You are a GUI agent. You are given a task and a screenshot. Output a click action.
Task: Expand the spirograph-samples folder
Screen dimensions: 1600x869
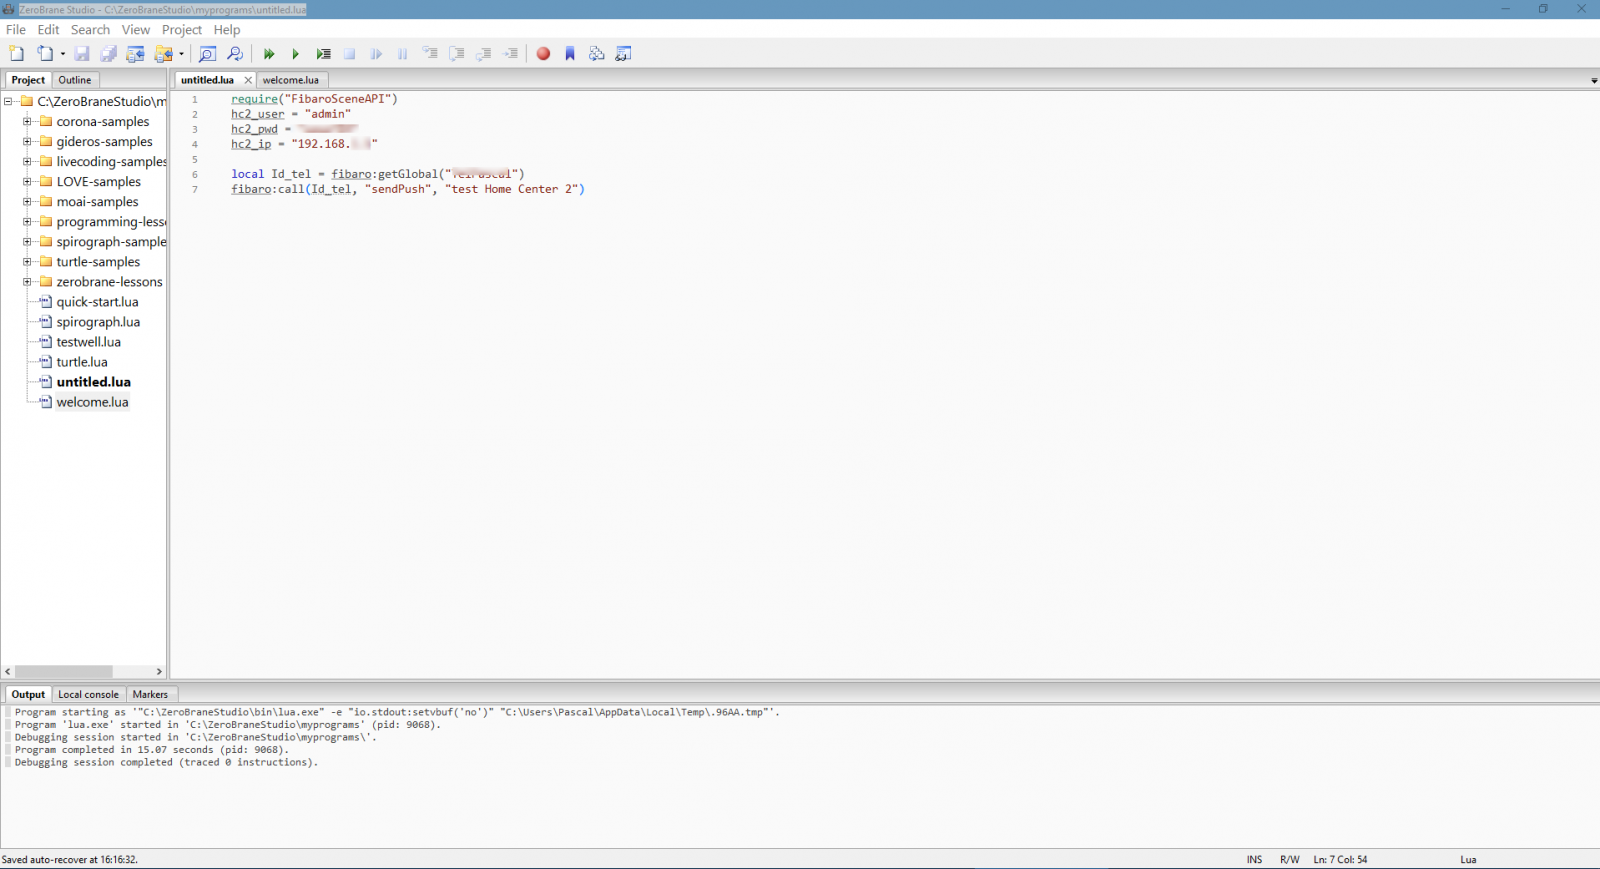(27, 241)
